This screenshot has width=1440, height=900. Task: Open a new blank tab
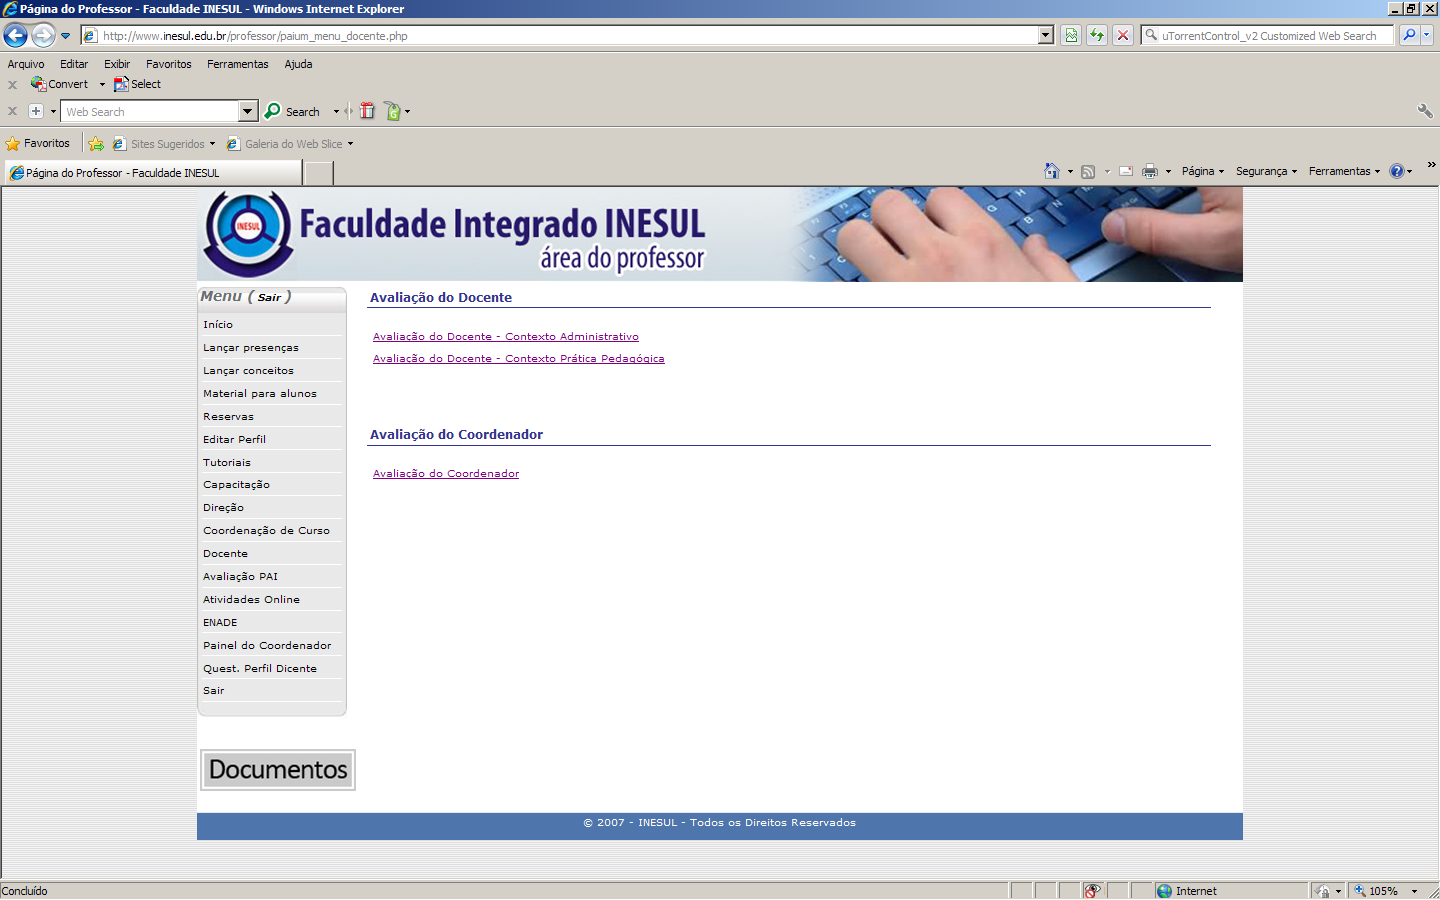coord(318,174)
